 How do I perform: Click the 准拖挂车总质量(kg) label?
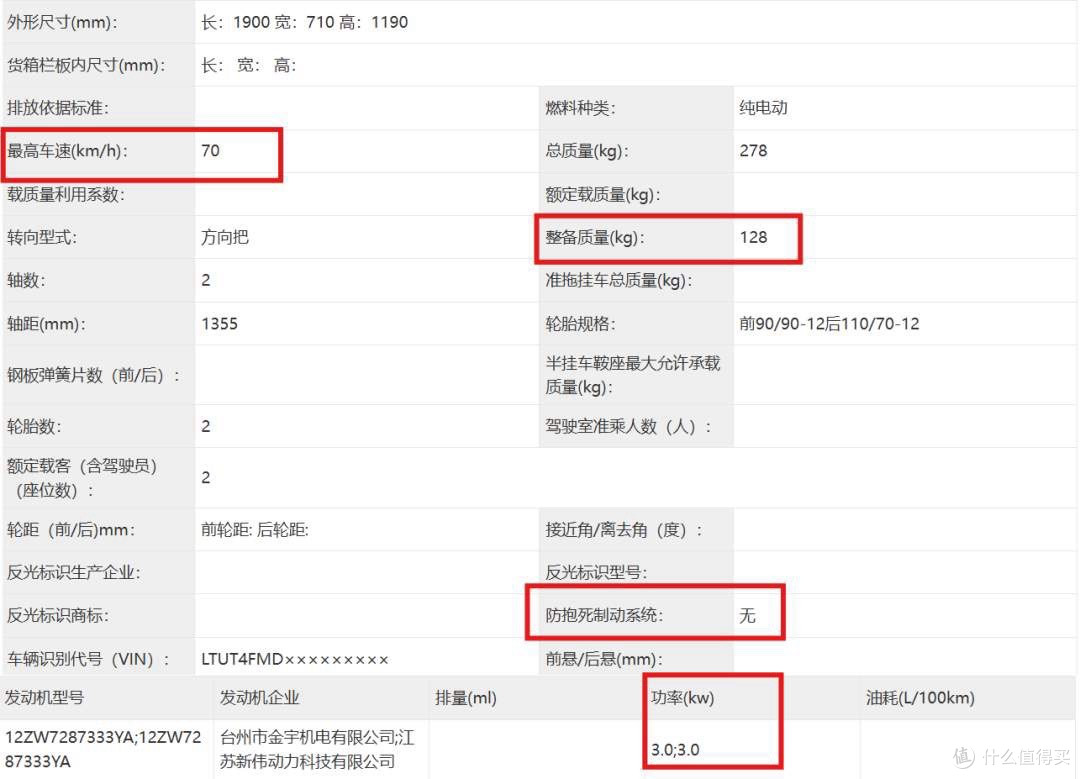click(619, 280)
